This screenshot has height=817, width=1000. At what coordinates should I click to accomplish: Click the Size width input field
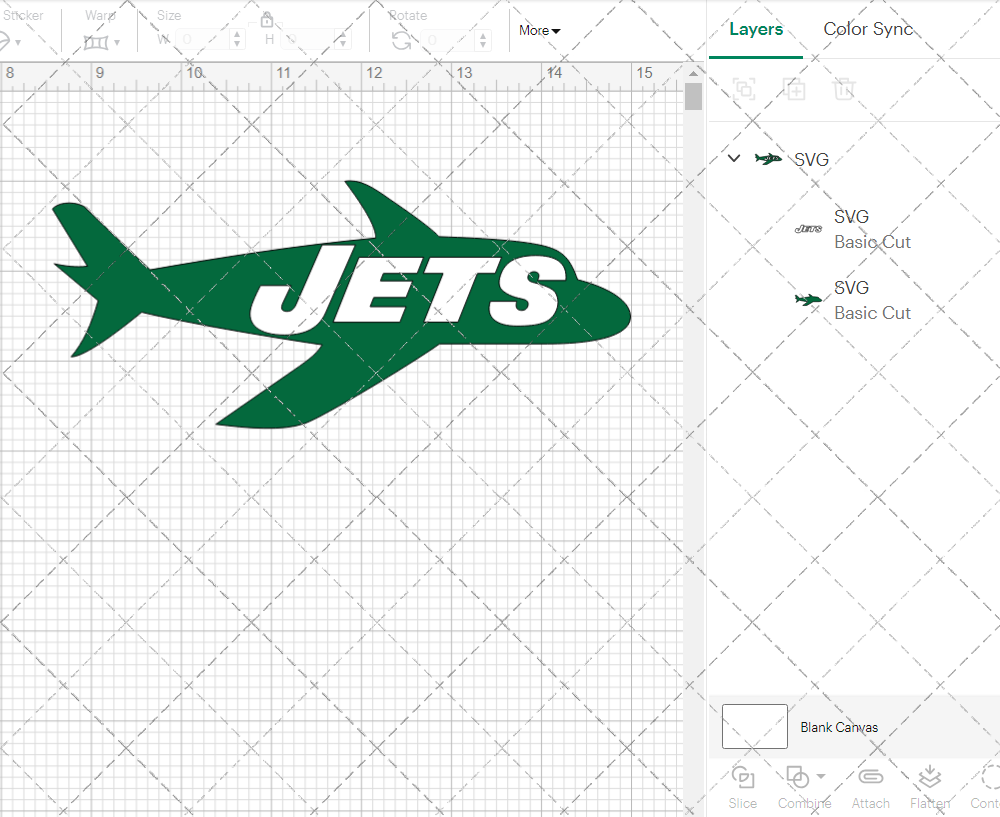point(202,40)
